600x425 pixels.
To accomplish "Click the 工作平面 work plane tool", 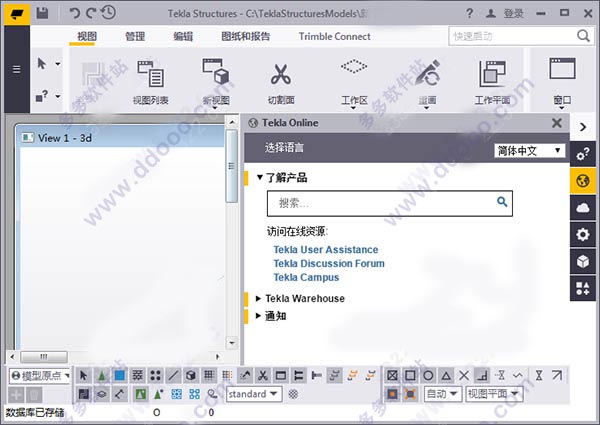I will tap(492, 82).
